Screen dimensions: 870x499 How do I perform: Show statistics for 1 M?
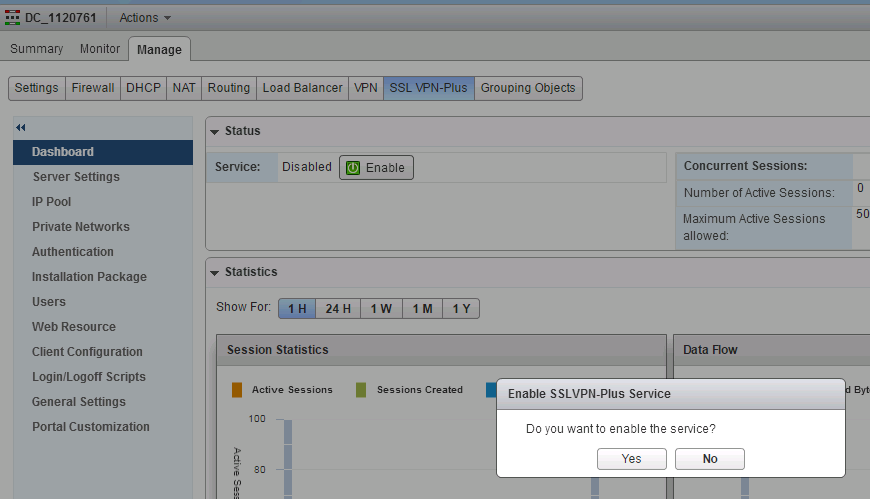coord(422,309)
